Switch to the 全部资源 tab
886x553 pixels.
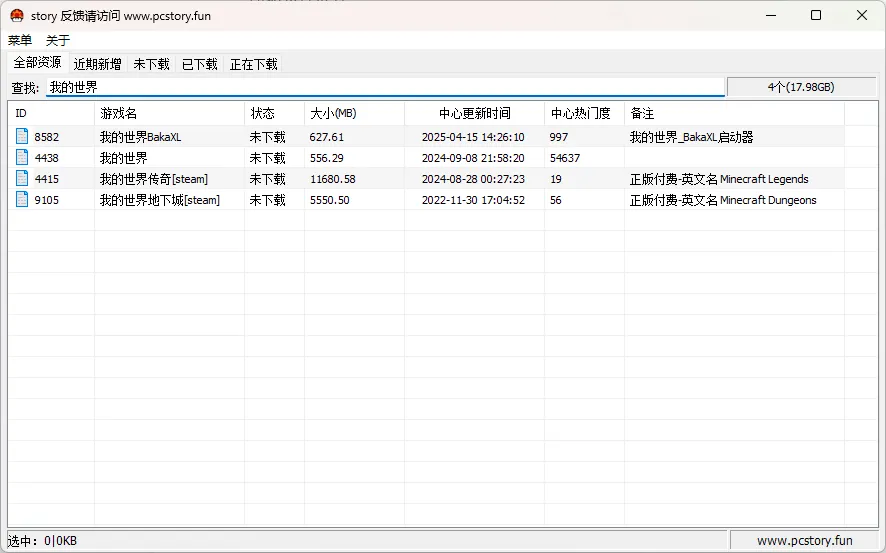point(37,62)
